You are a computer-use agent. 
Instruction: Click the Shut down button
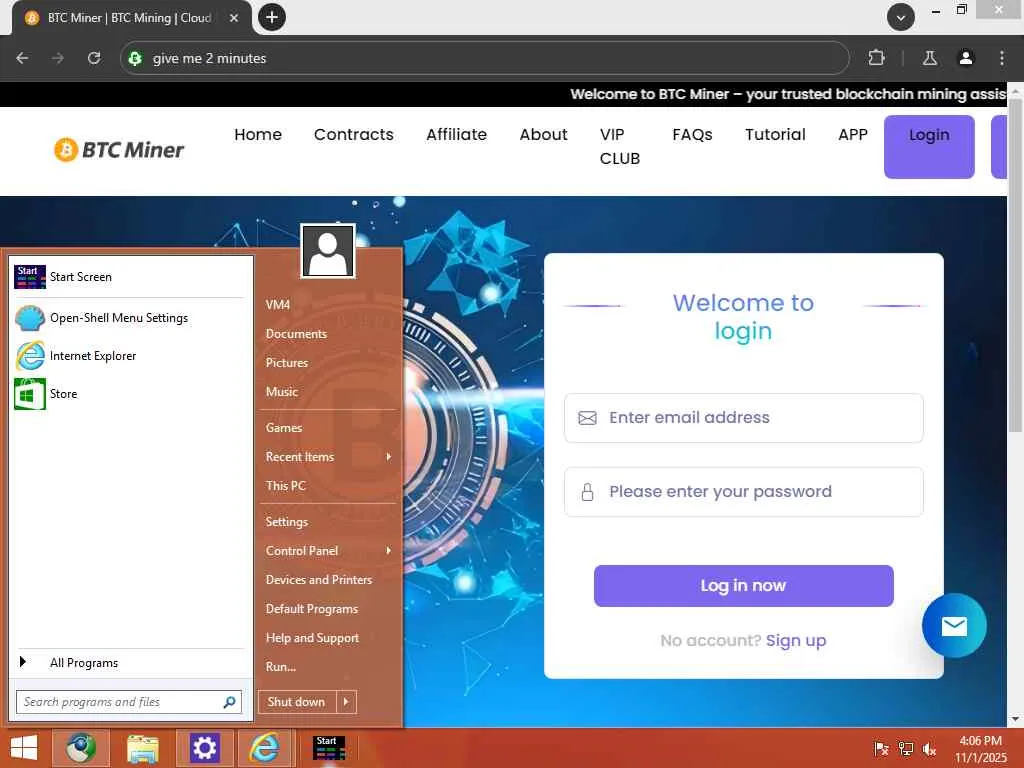click(x=297, y=702)
